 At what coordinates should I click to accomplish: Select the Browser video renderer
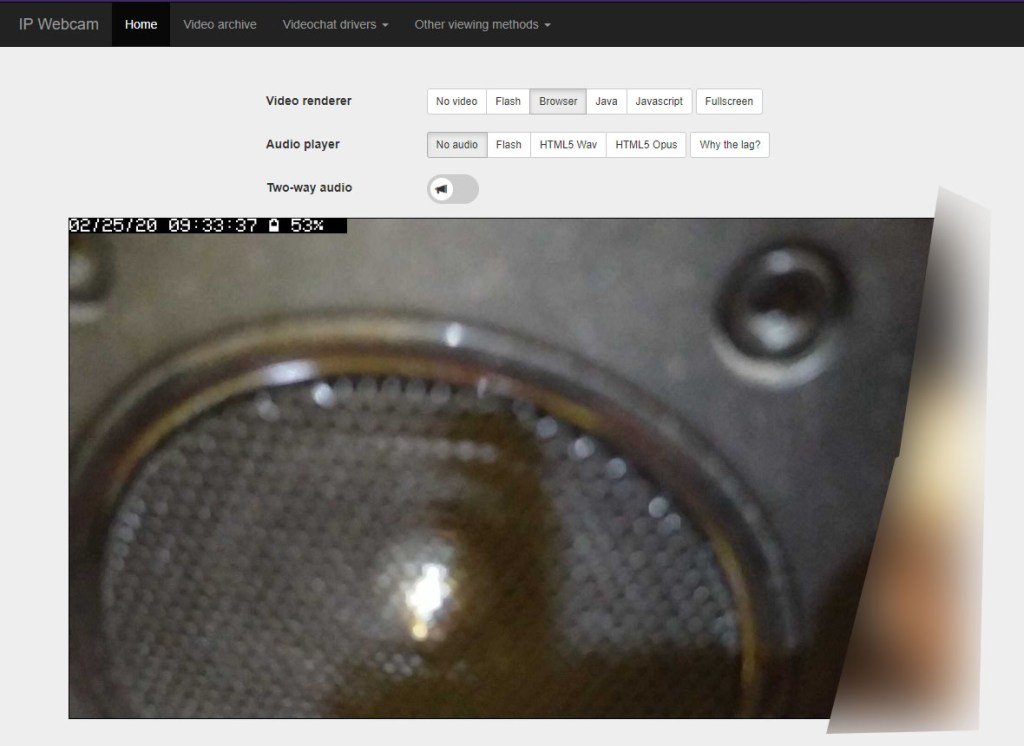click(x=558, y=101)
